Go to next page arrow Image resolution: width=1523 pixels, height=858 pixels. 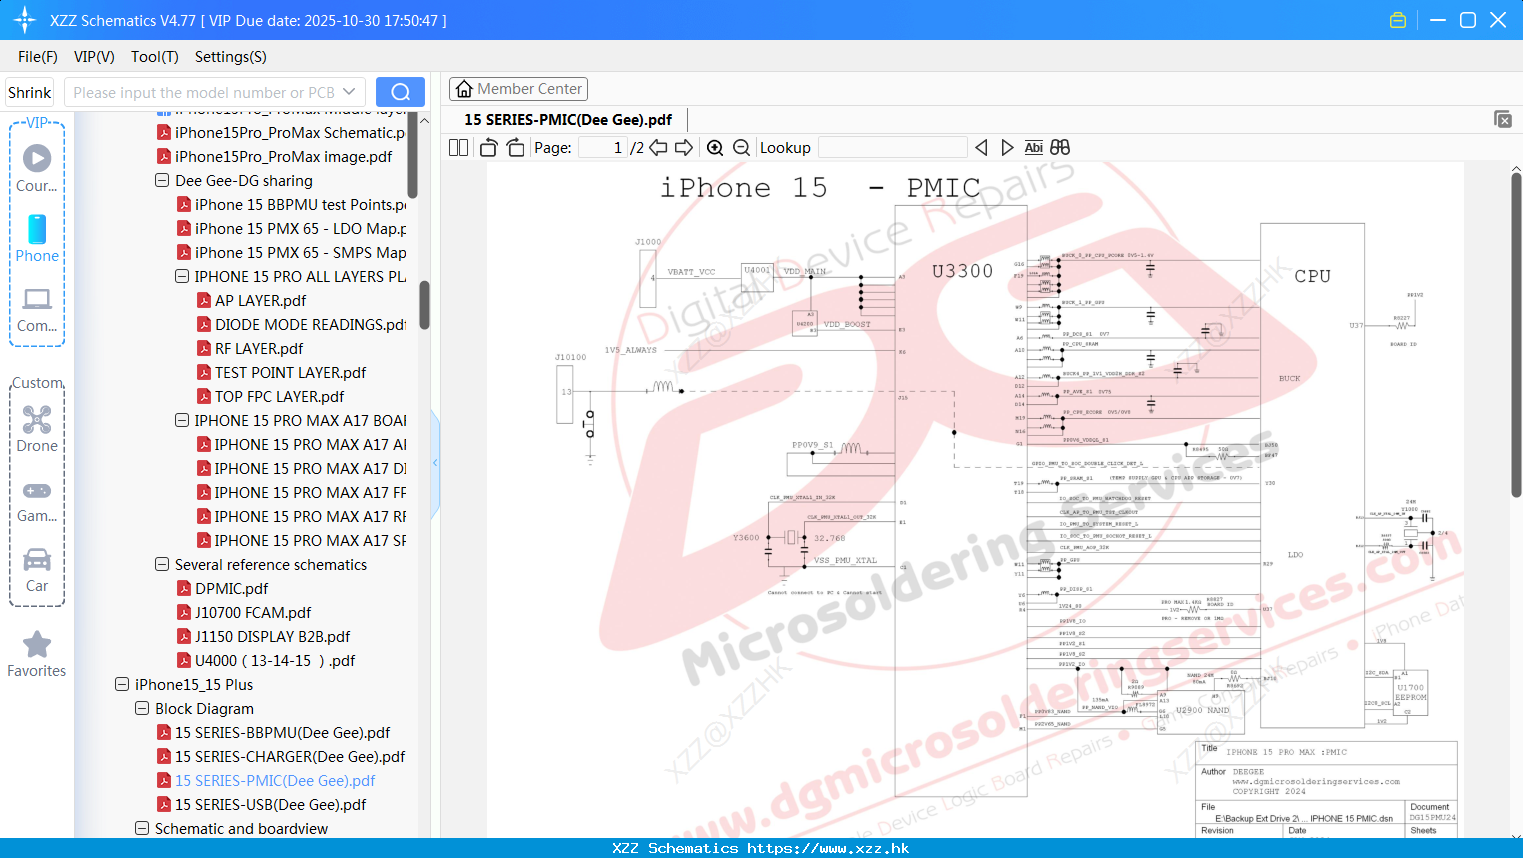(x=684, y=147)
